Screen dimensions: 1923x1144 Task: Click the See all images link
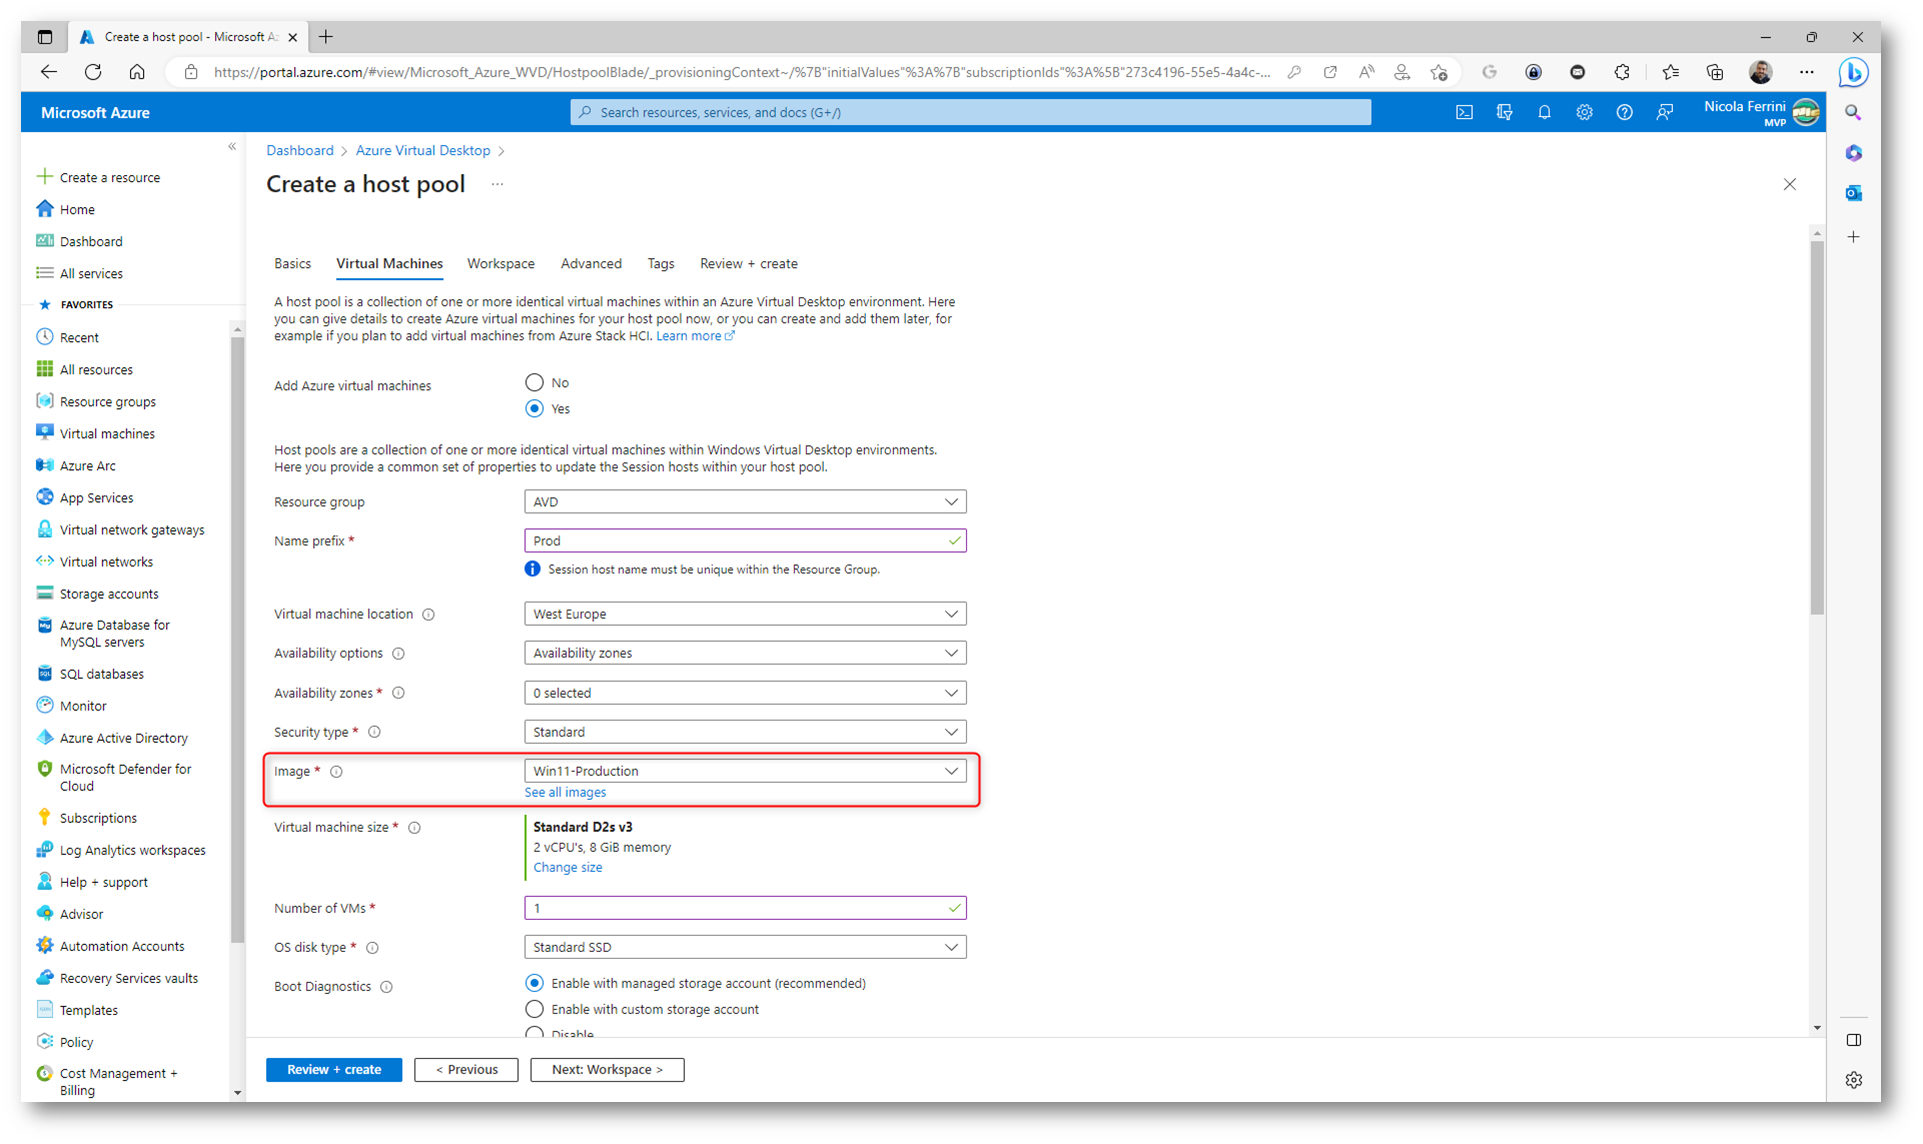click(565, 793)
